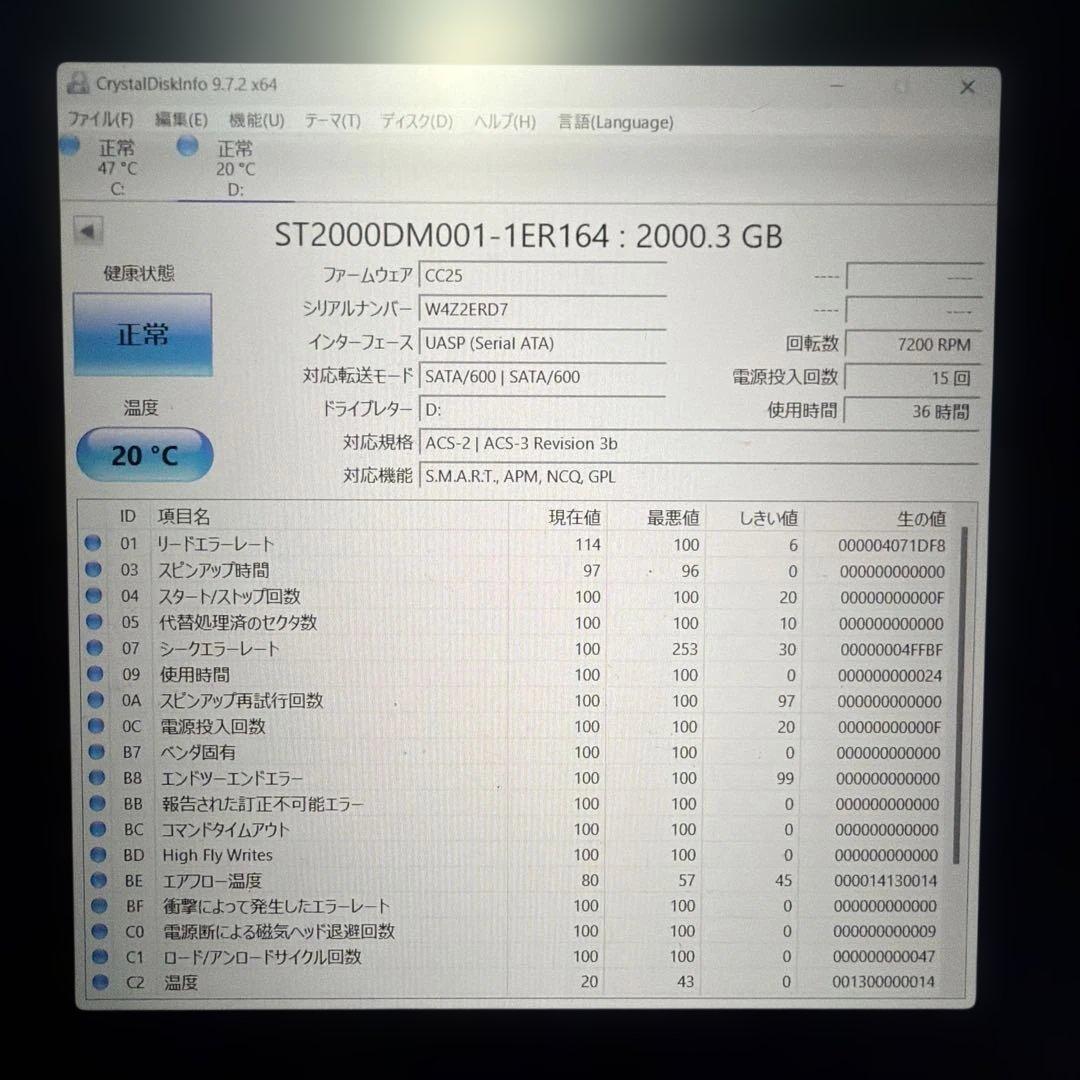Image resolution: width=1080 pixels, height=1080 pixels.
Task: Click the disk title ST2000DM001-1ER164 : 2000.3 GB
Action: (528, 236)
